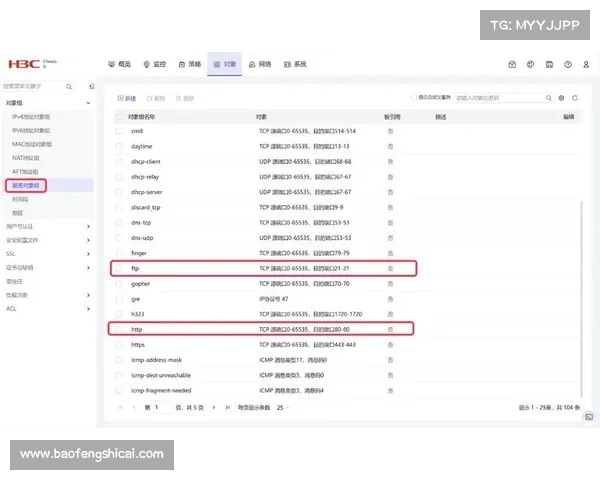Click the save icon in the top-right header
Image resolution: width=600 pixels, height=480 pixels.
(x=549, y=64)
